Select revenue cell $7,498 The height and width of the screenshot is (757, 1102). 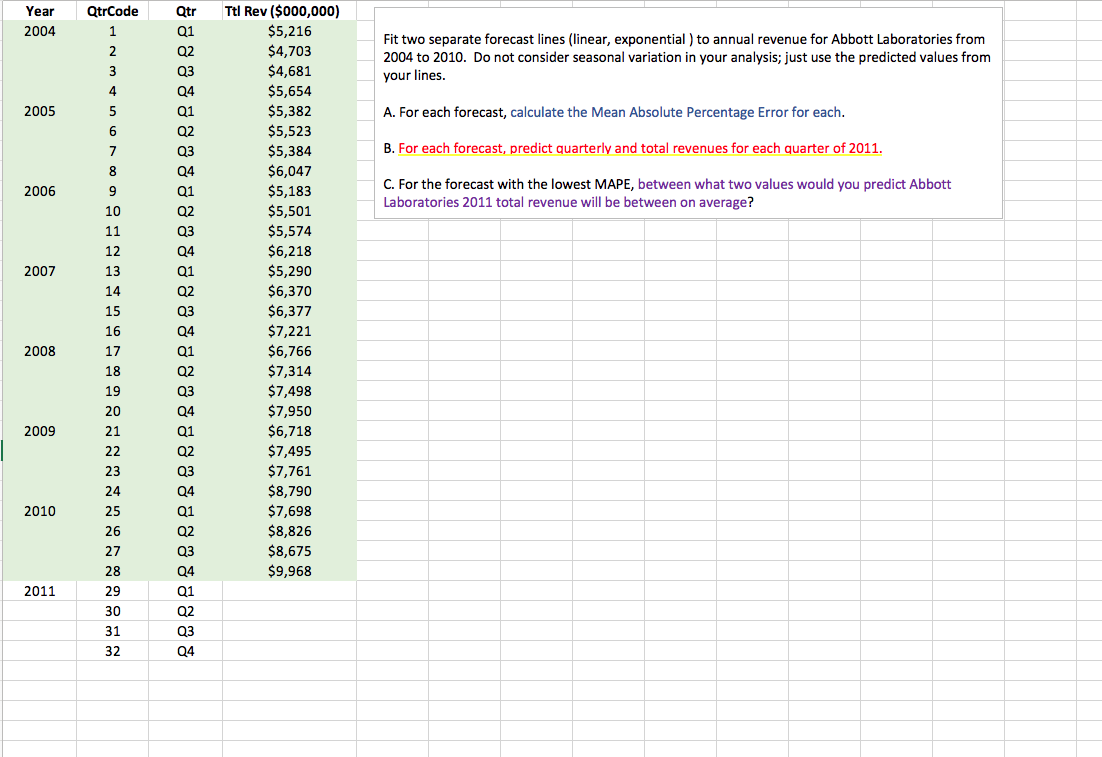click(289, 392)
